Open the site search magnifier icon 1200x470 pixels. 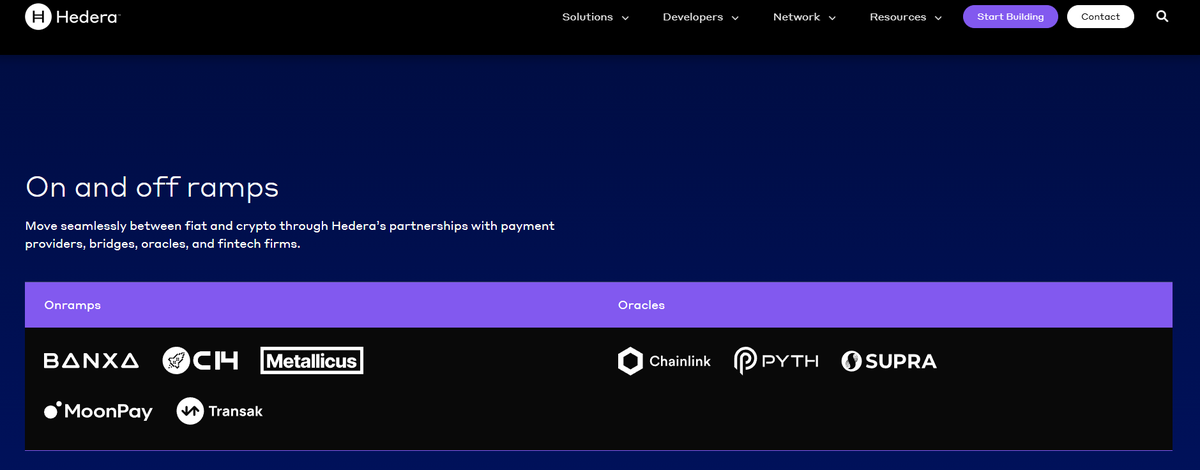[x=1162, y=16]
